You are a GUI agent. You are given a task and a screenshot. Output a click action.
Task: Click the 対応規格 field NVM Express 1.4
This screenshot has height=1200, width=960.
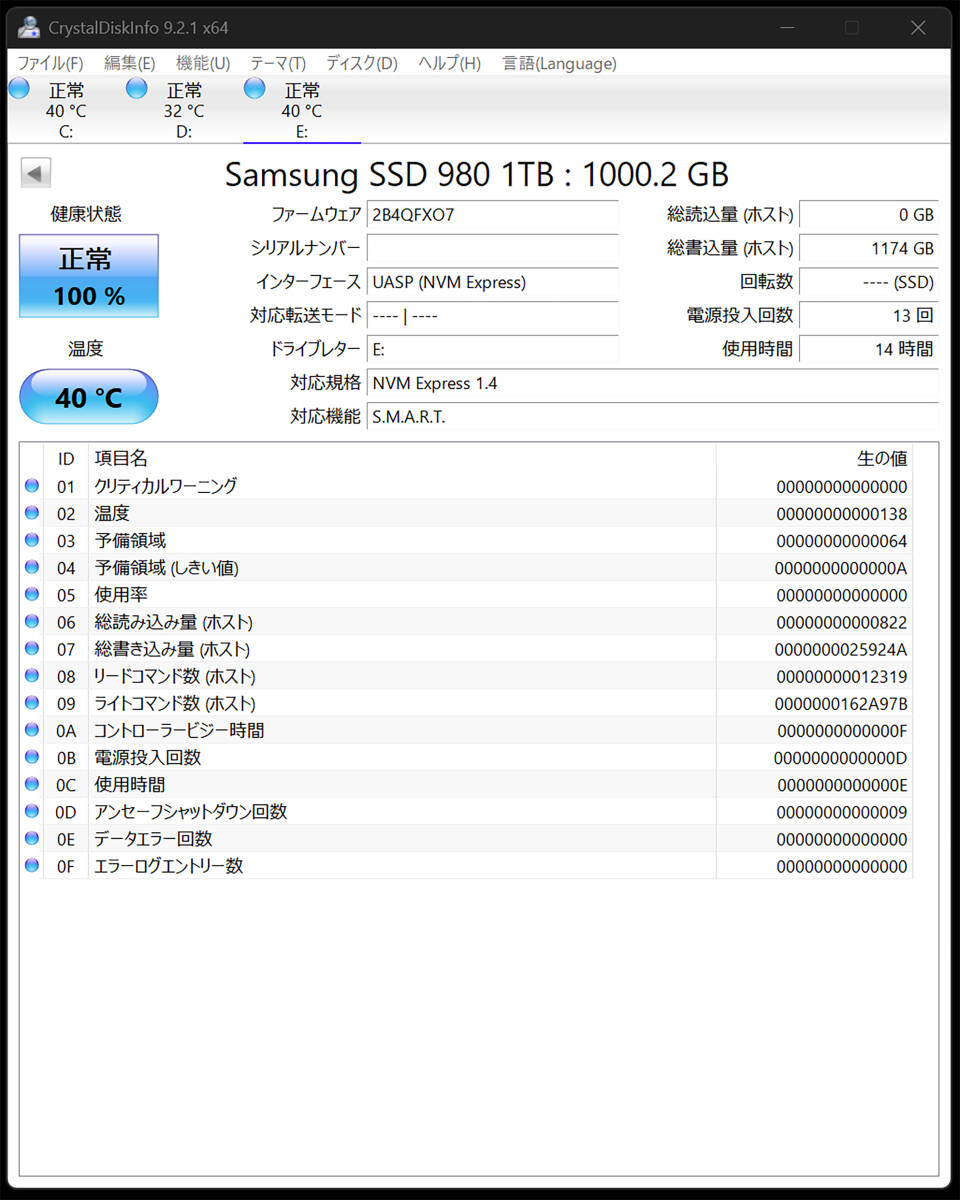[x=653, y=383]
